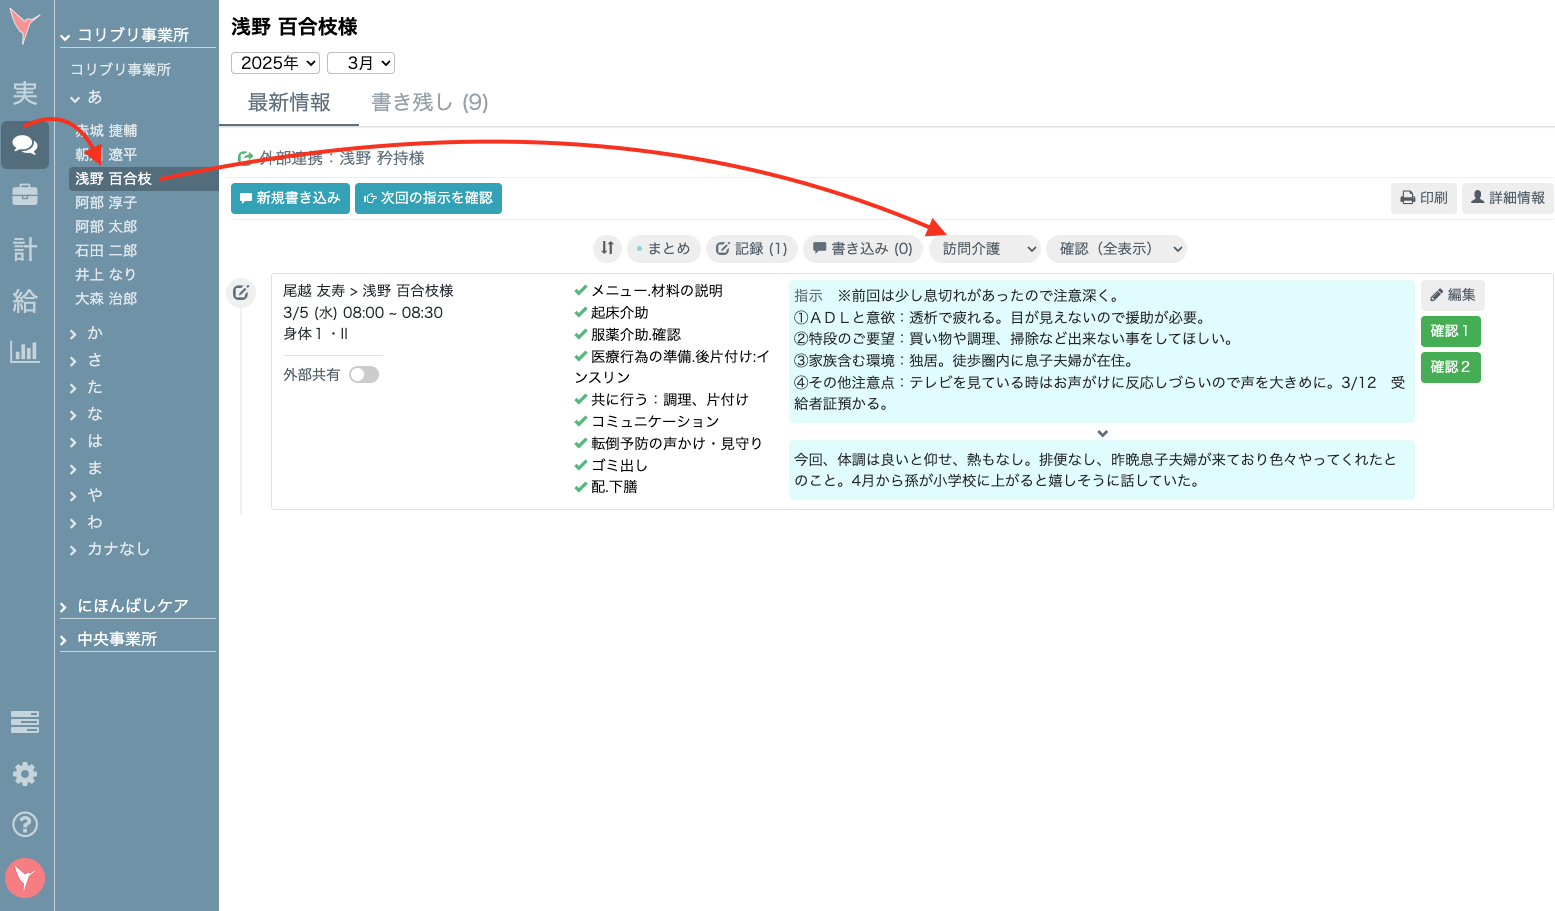Click the sort order arrows icon
This screenshot has height=911, width=1555.
(x=607, y=248)
